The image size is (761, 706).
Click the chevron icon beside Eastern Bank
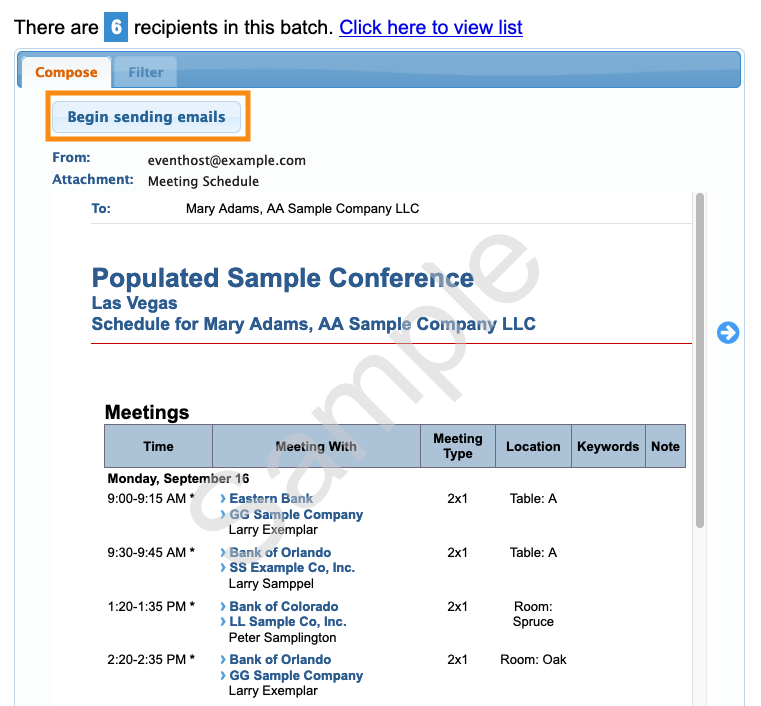(x=223, y=498)
